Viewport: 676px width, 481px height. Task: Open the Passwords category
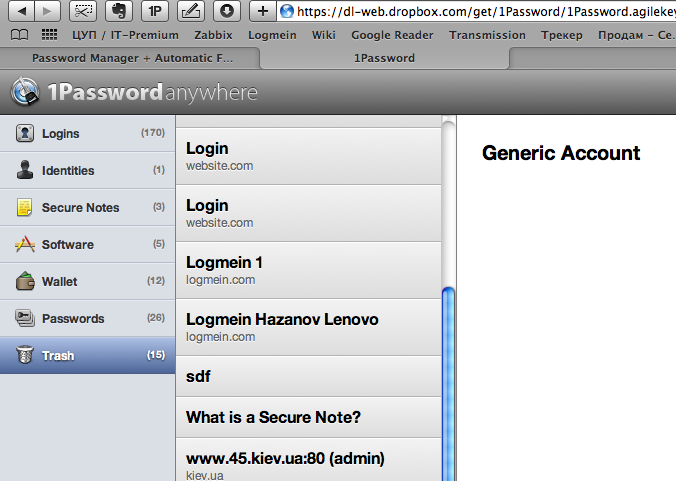[x=88, y=319]
